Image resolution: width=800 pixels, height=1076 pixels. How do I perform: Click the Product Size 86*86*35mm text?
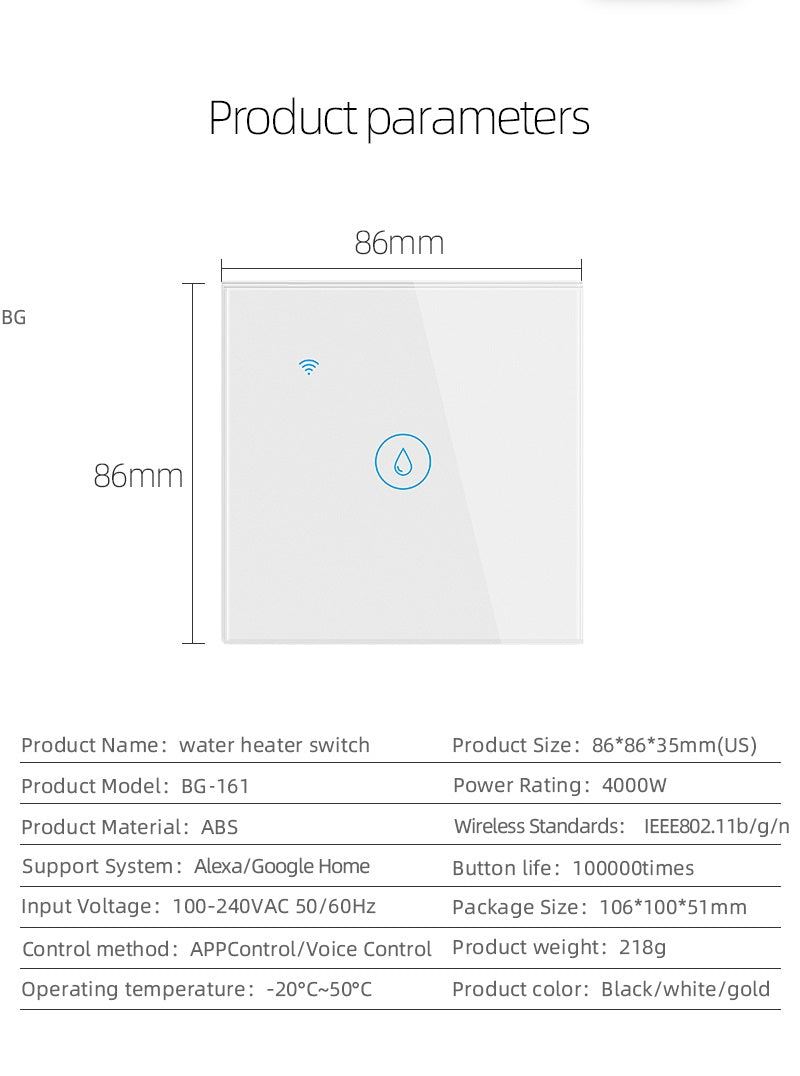coord(605,745)
